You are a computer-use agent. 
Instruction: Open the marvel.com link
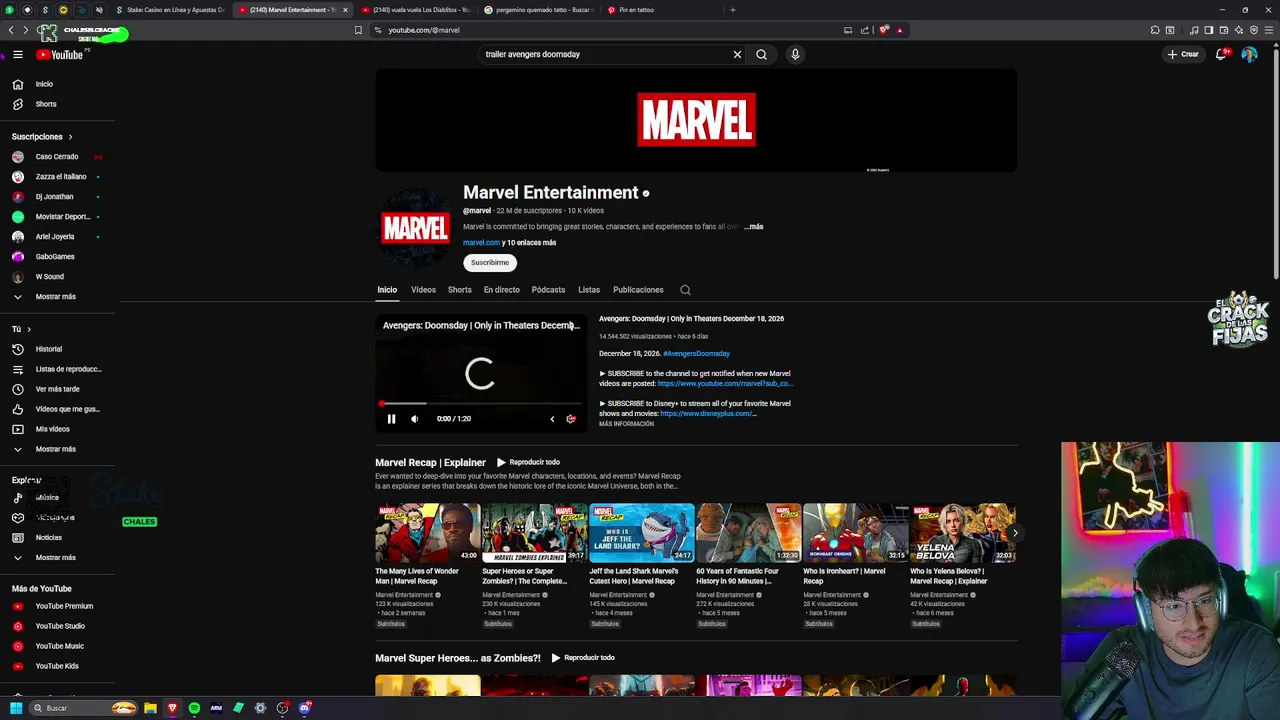(x=481, y=243)
